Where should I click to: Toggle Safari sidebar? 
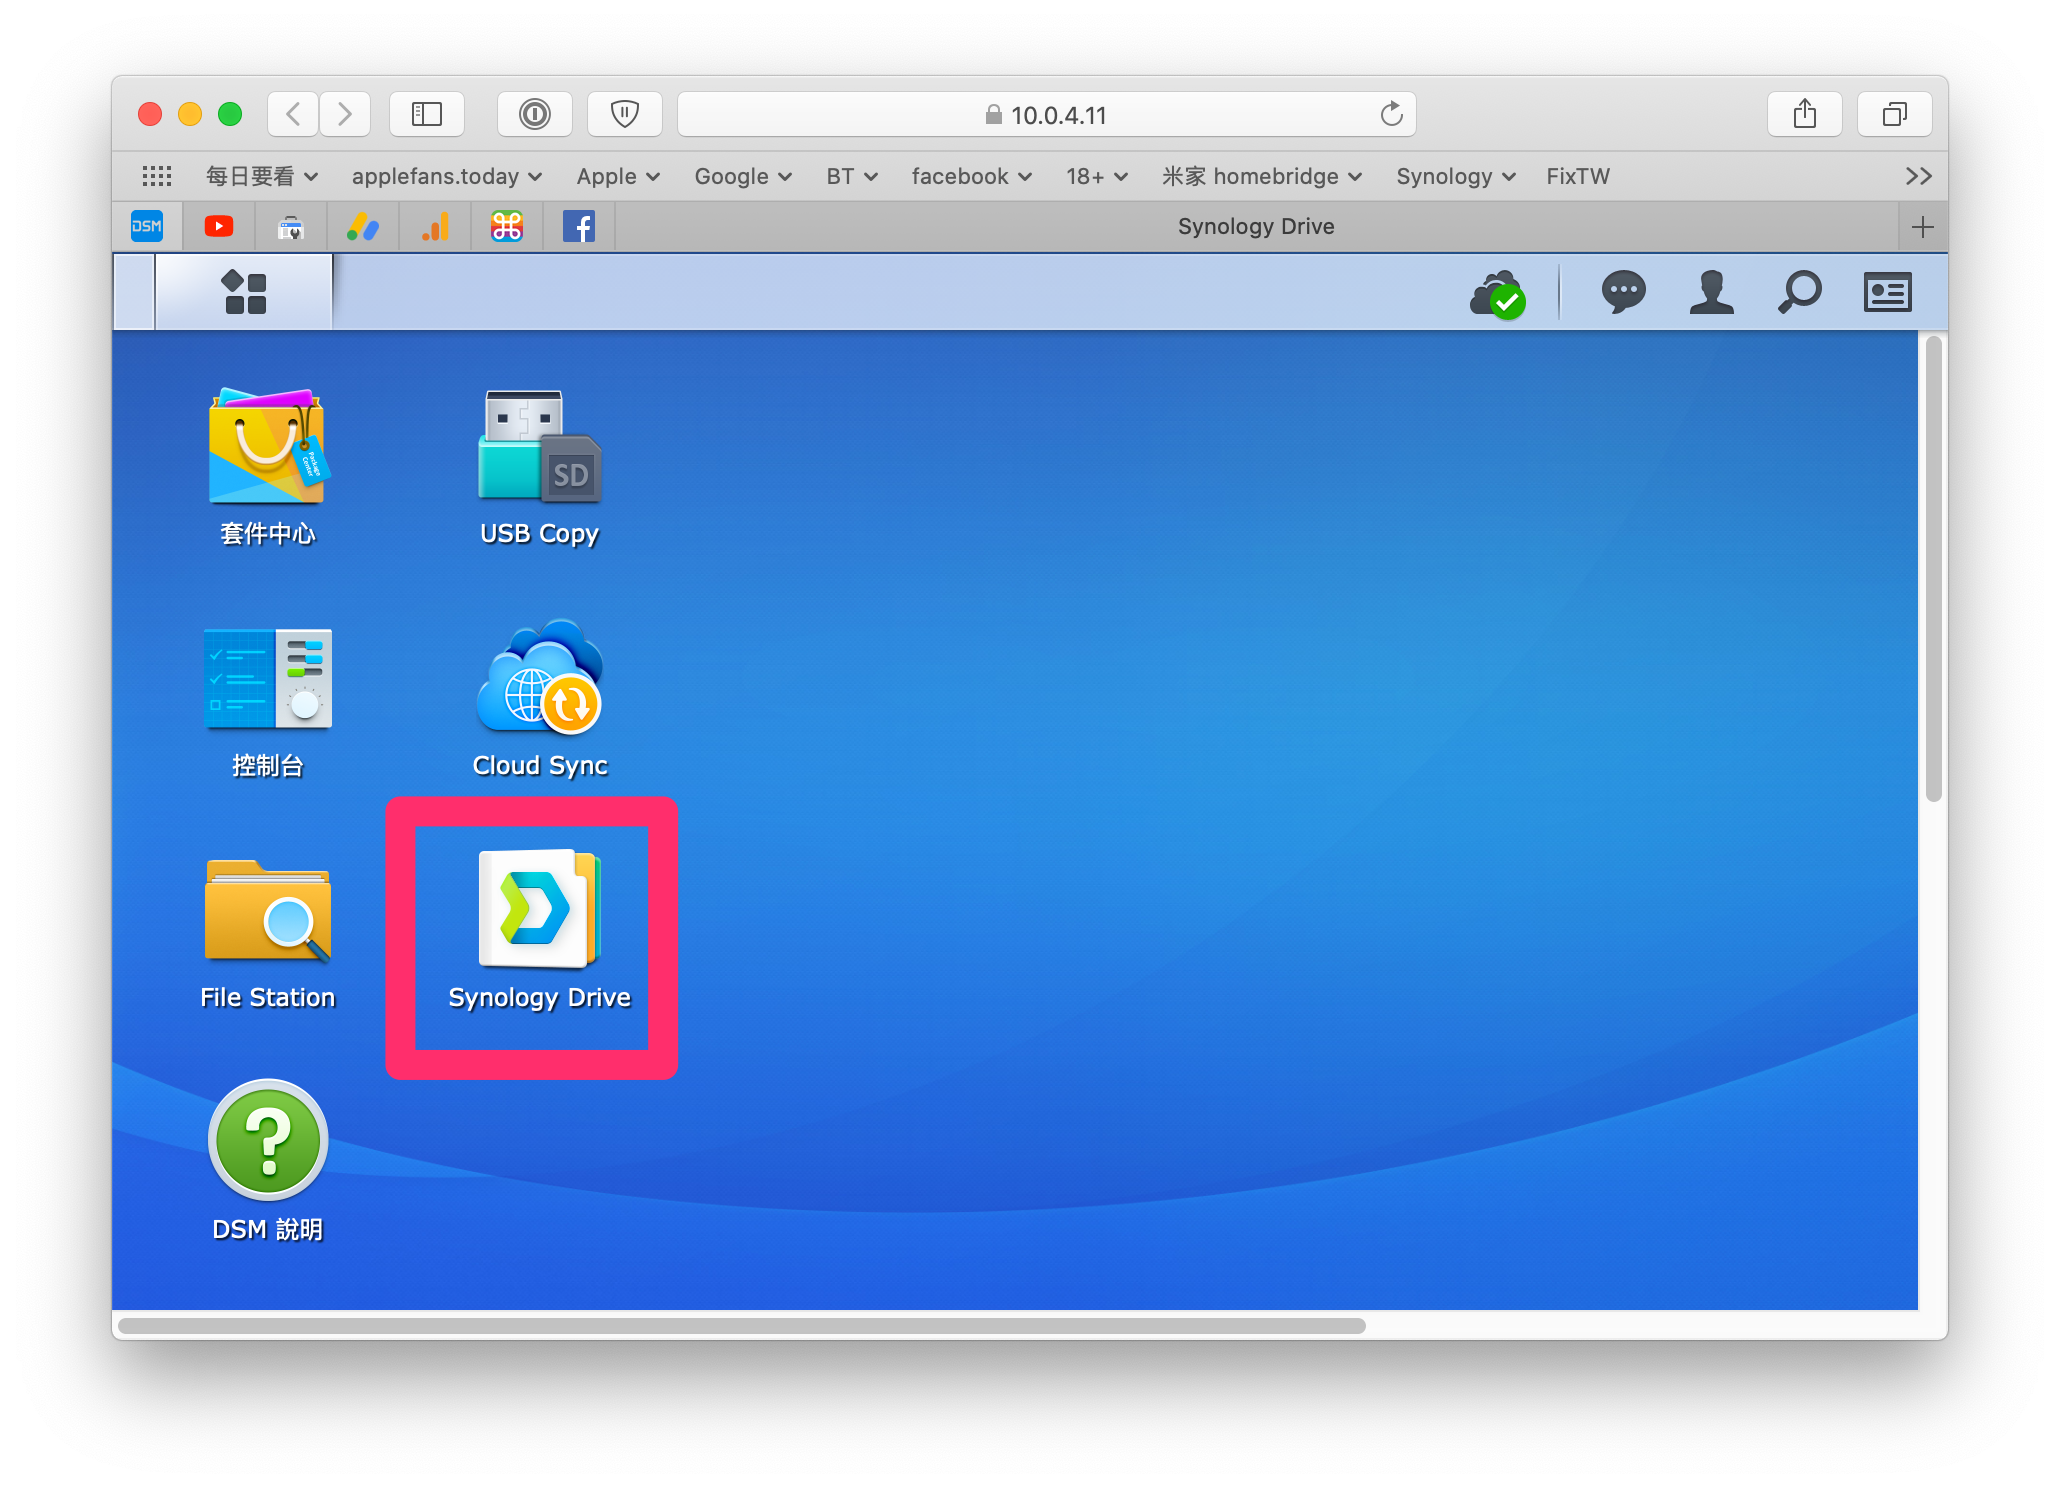[427, 114]
